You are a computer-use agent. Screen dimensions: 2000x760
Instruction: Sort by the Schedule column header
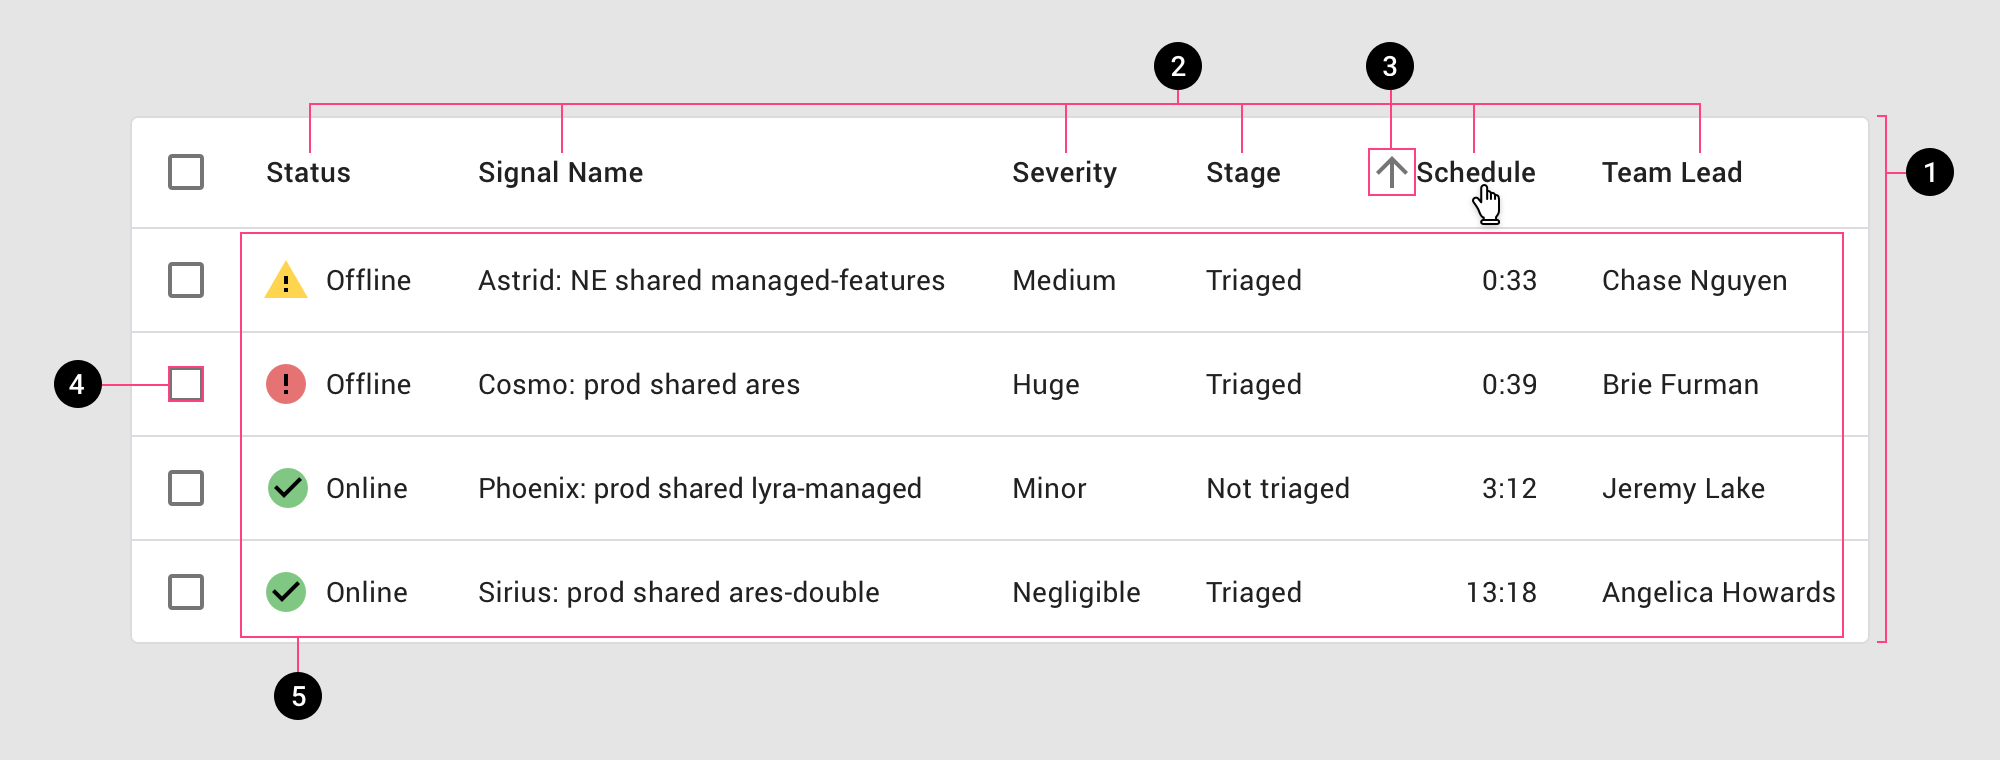click(x=1476, y=171)
